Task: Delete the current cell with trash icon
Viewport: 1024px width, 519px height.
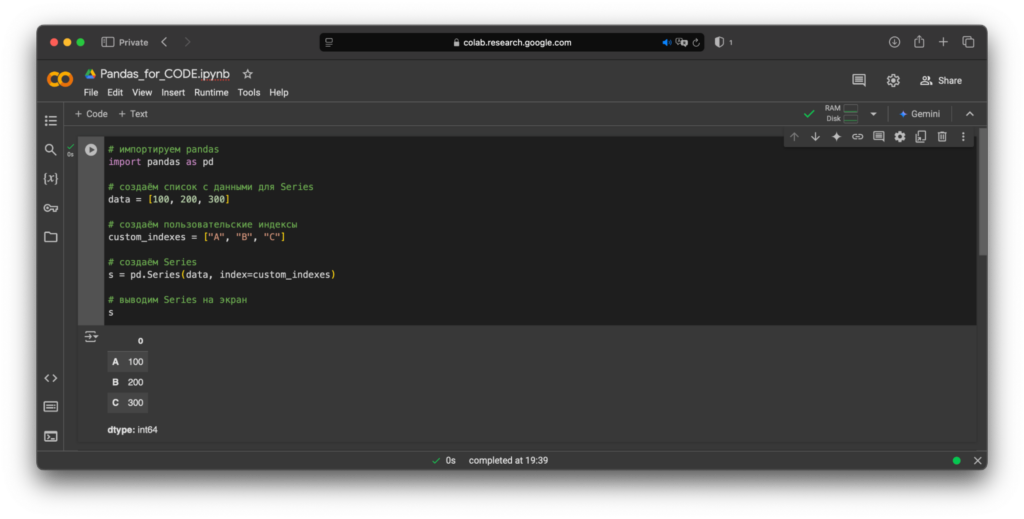Action: pyautogui.click(x=942, y=137)
